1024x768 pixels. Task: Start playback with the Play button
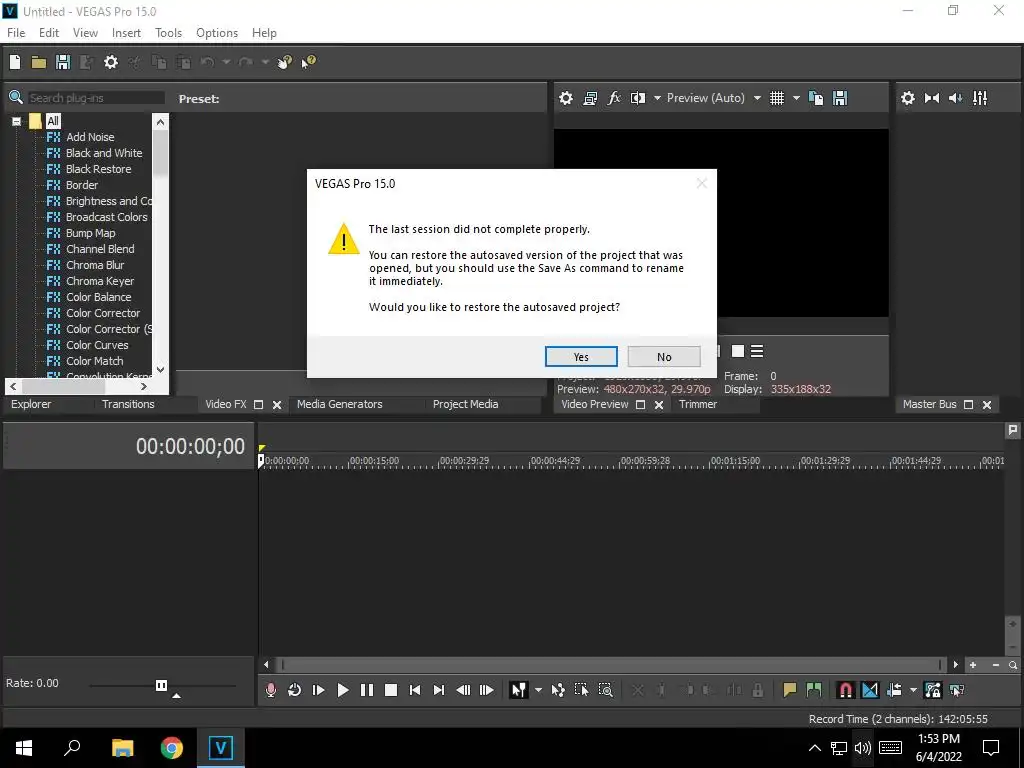pyautogui.click(x=342, y=690)
